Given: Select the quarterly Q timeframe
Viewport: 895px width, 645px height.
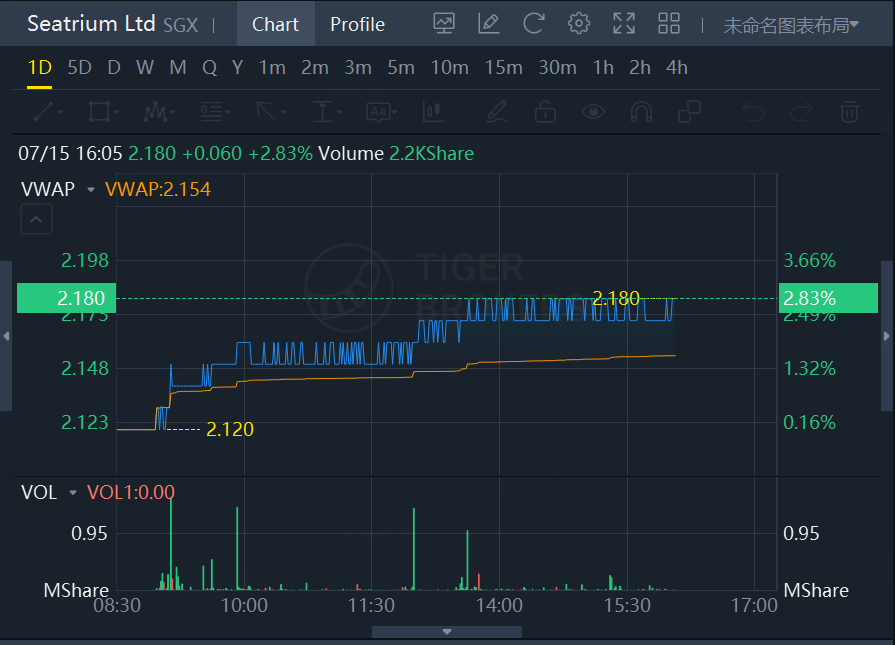Looking at the screenshot, I should (x=209, y=68).
